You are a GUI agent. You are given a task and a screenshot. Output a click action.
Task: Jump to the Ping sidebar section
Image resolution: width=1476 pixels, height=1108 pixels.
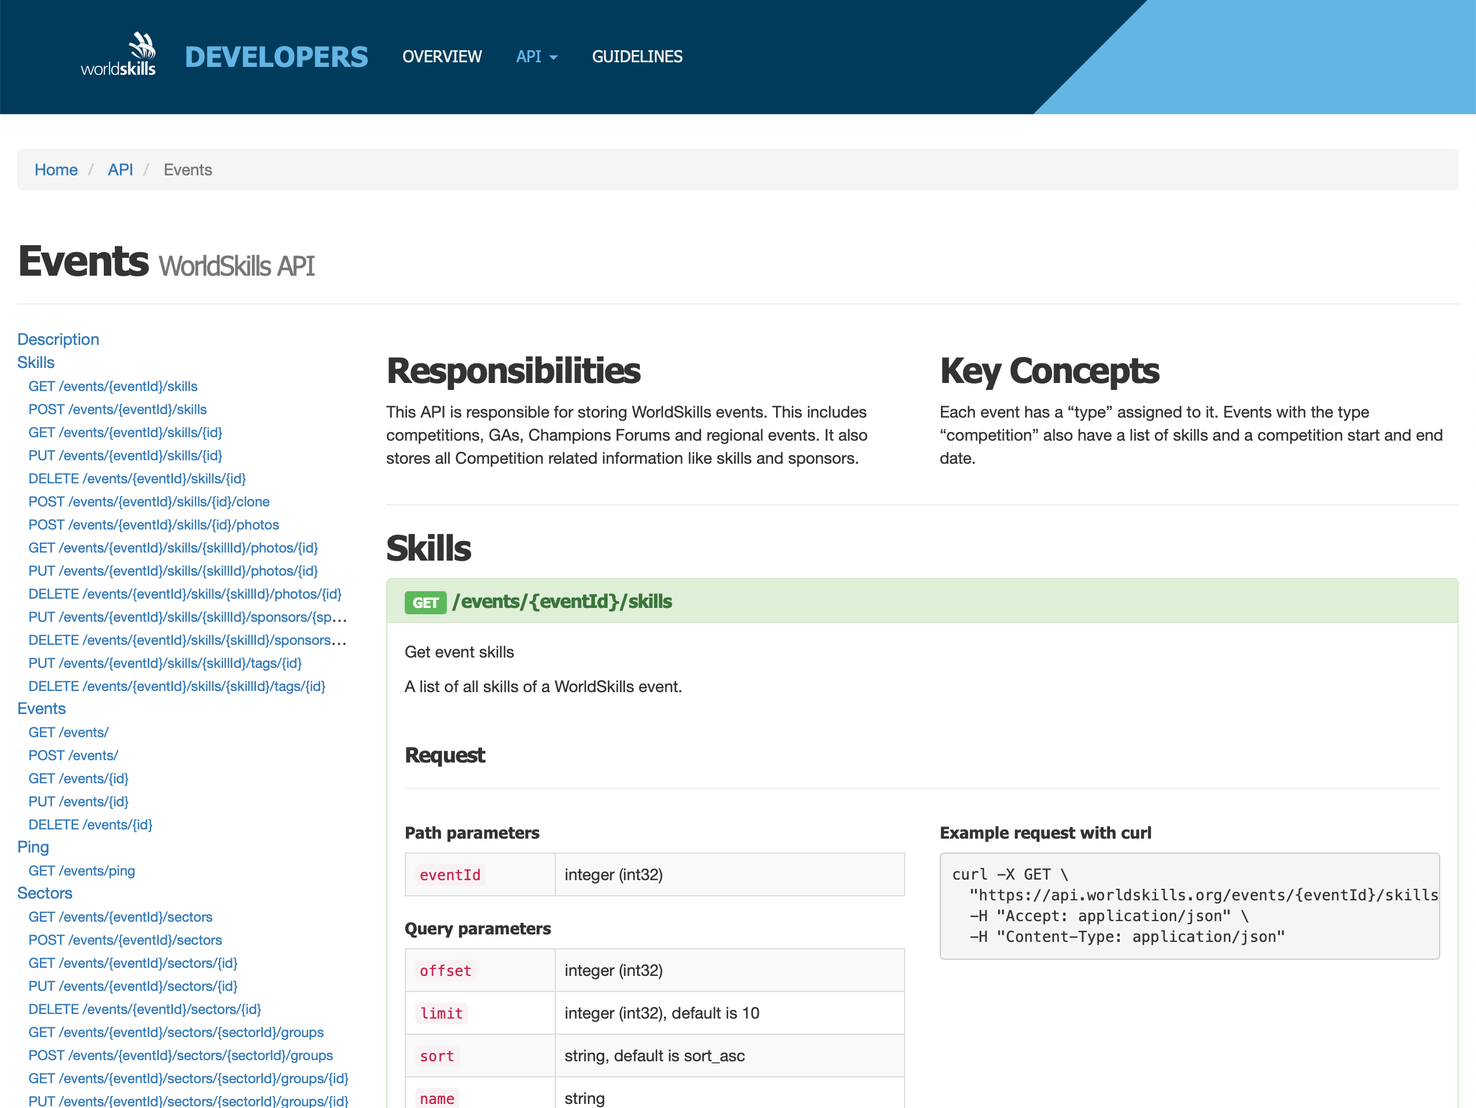click(x=33, y=846)
